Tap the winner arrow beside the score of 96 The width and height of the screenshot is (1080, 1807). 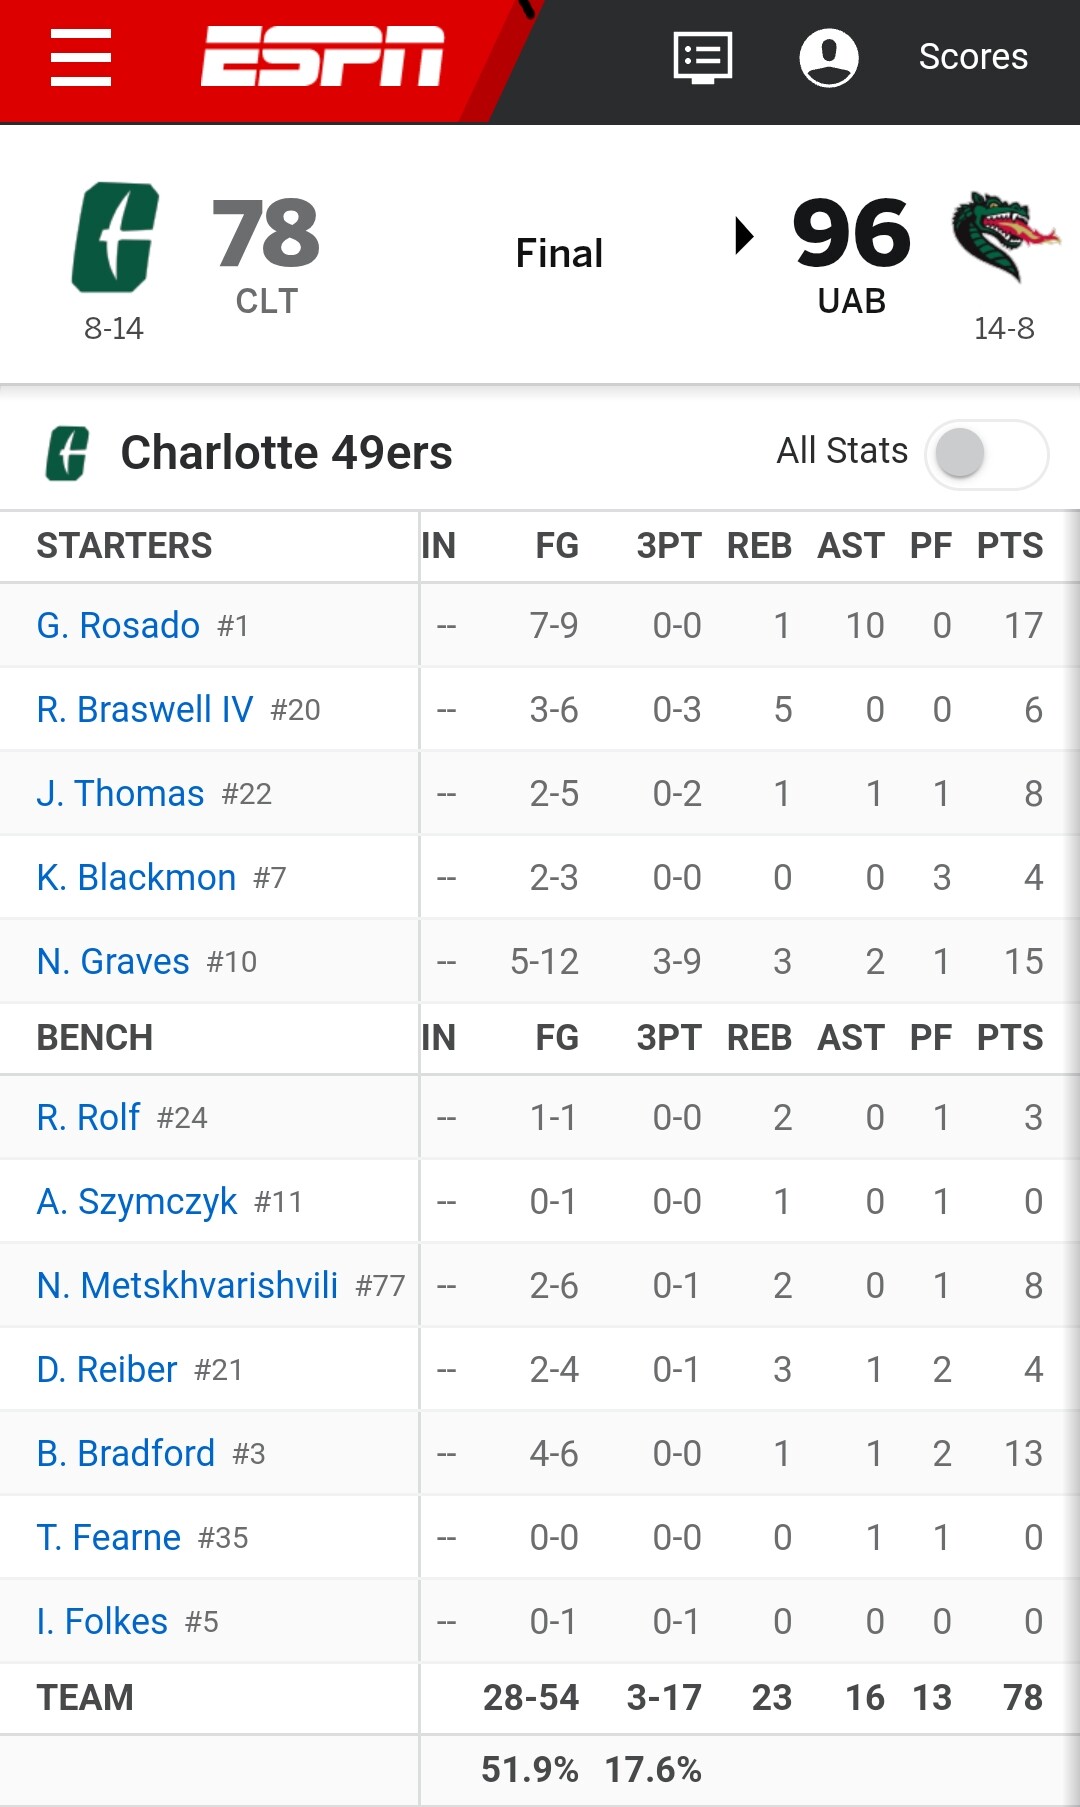click(744, 236)
